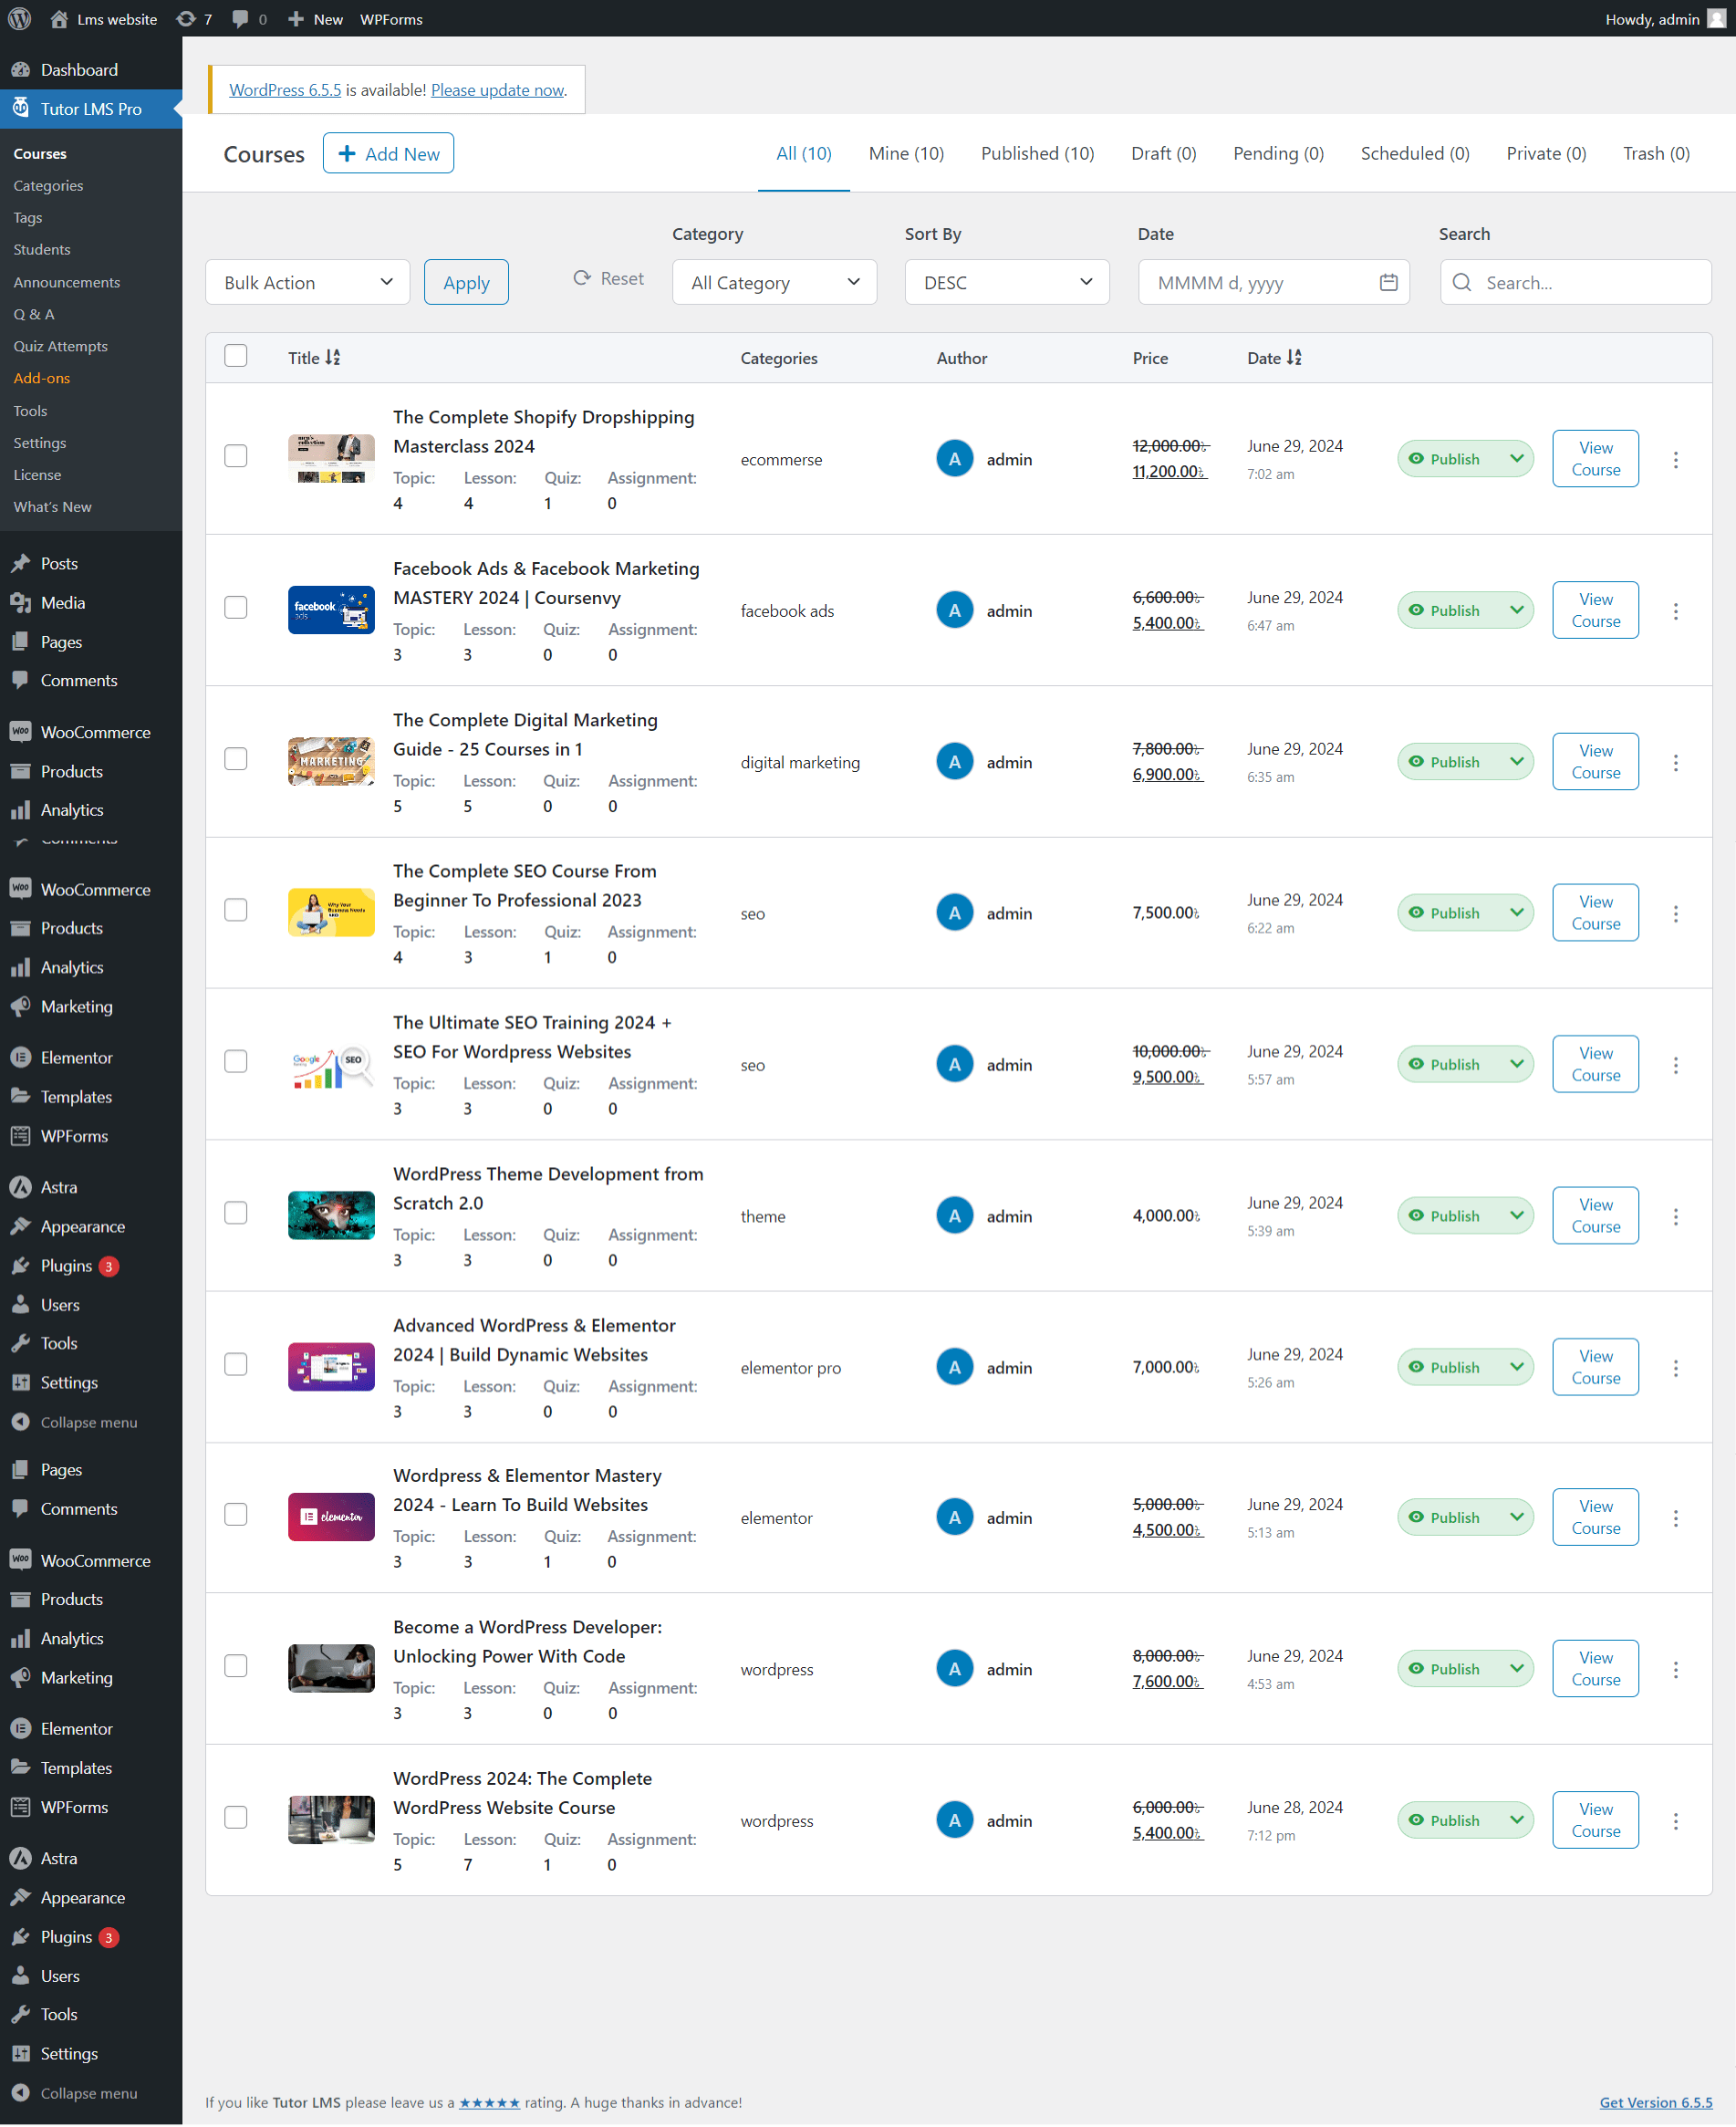Toggle the select-all checkbox in table header
This screenshot has width=1736, height=2127.
click(x=236, y=356)
